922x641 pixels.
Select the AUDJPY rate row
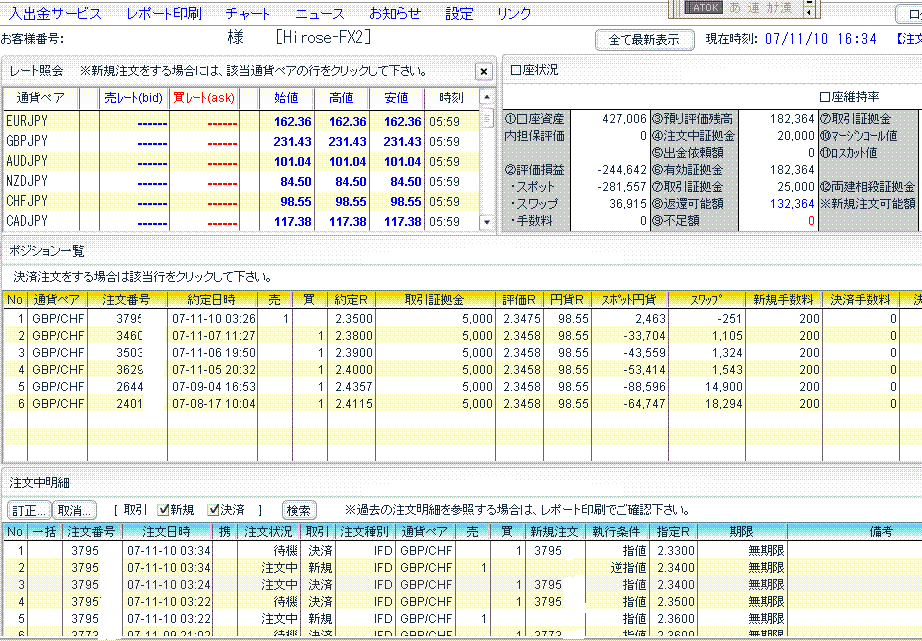242,162
